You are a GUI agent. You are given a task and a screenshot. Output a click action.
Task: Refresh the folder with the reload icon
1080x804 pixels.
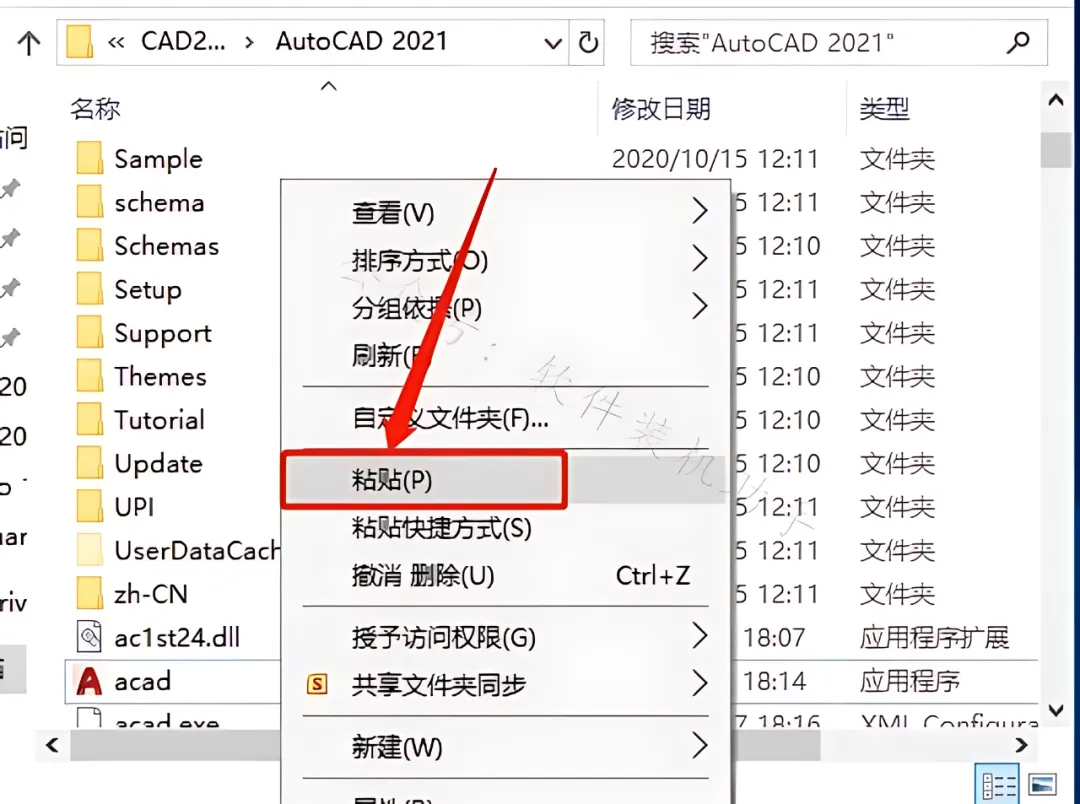tap(588, 43)
